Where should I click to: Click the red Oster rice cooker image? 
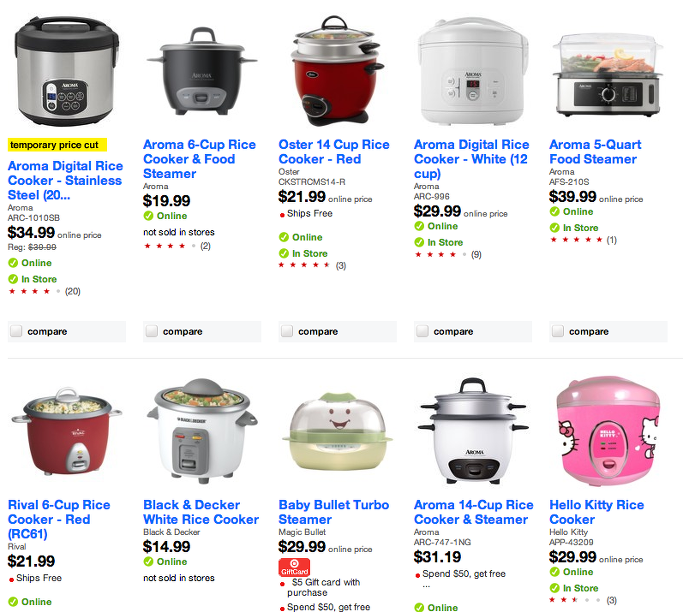pyautogui.click(x=336, y=71)
